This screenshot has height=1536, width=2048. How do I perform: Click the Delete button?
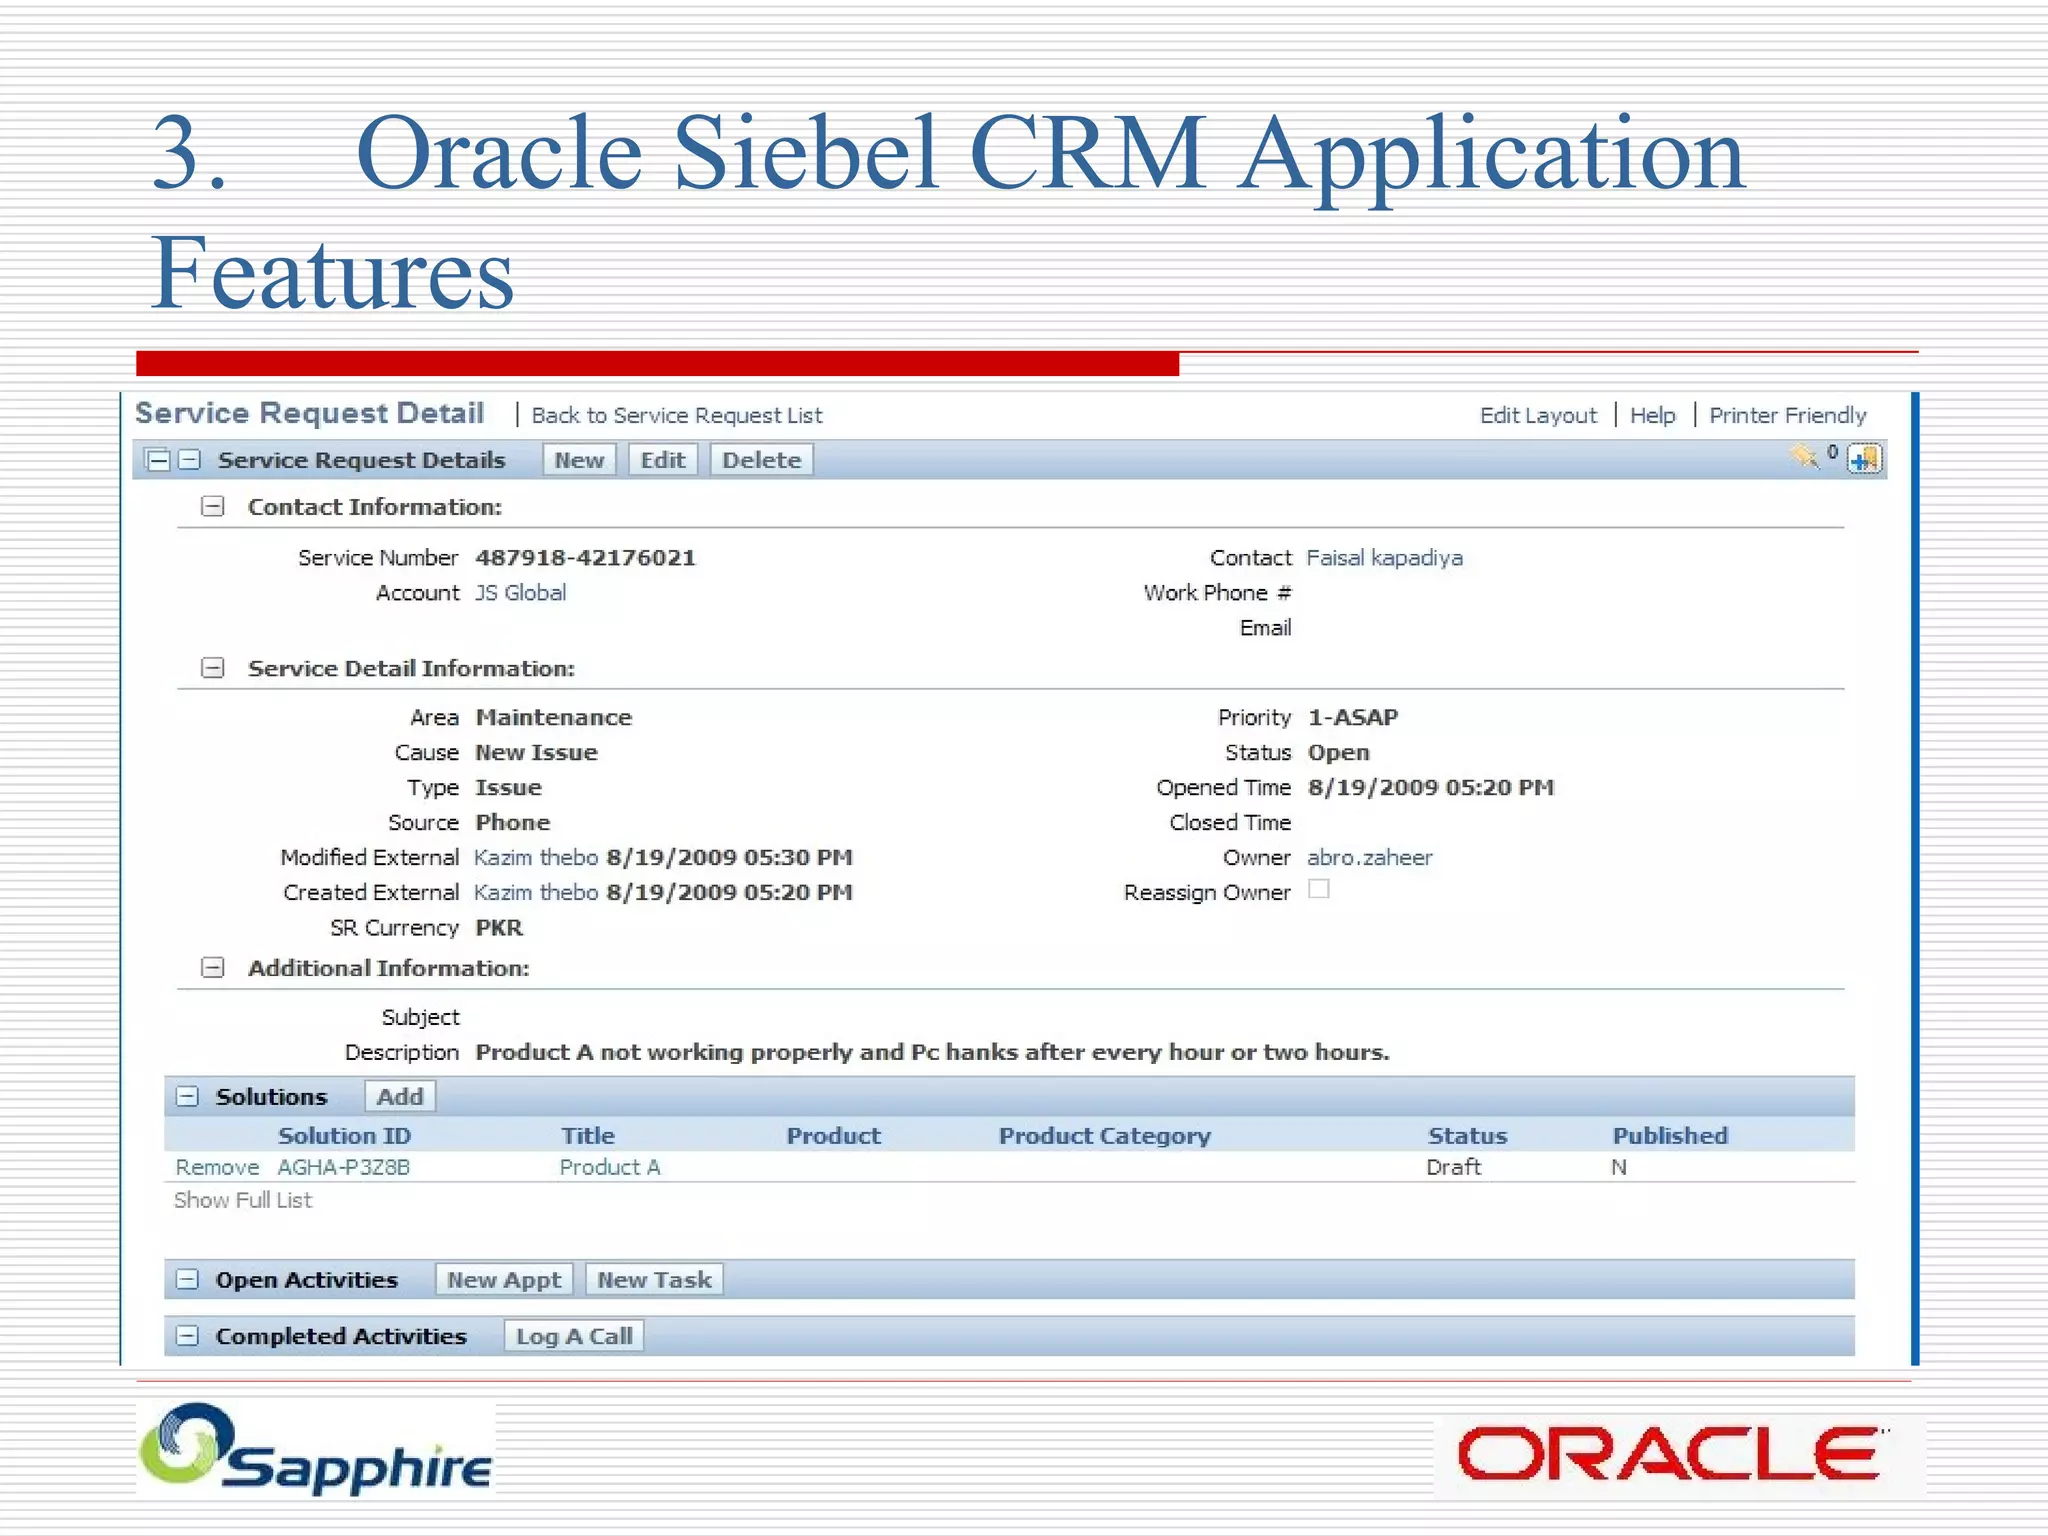[x=761, y=460]
